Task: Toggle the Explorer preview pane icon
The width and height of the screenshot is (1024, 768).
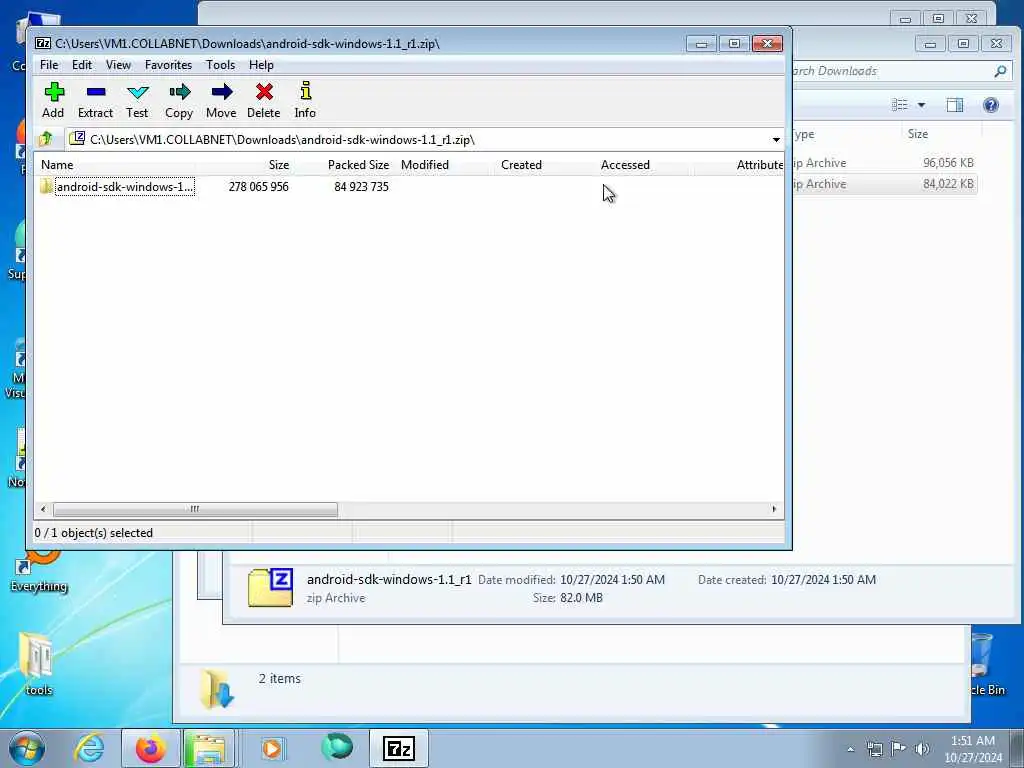Action: (x=955, y=104)
